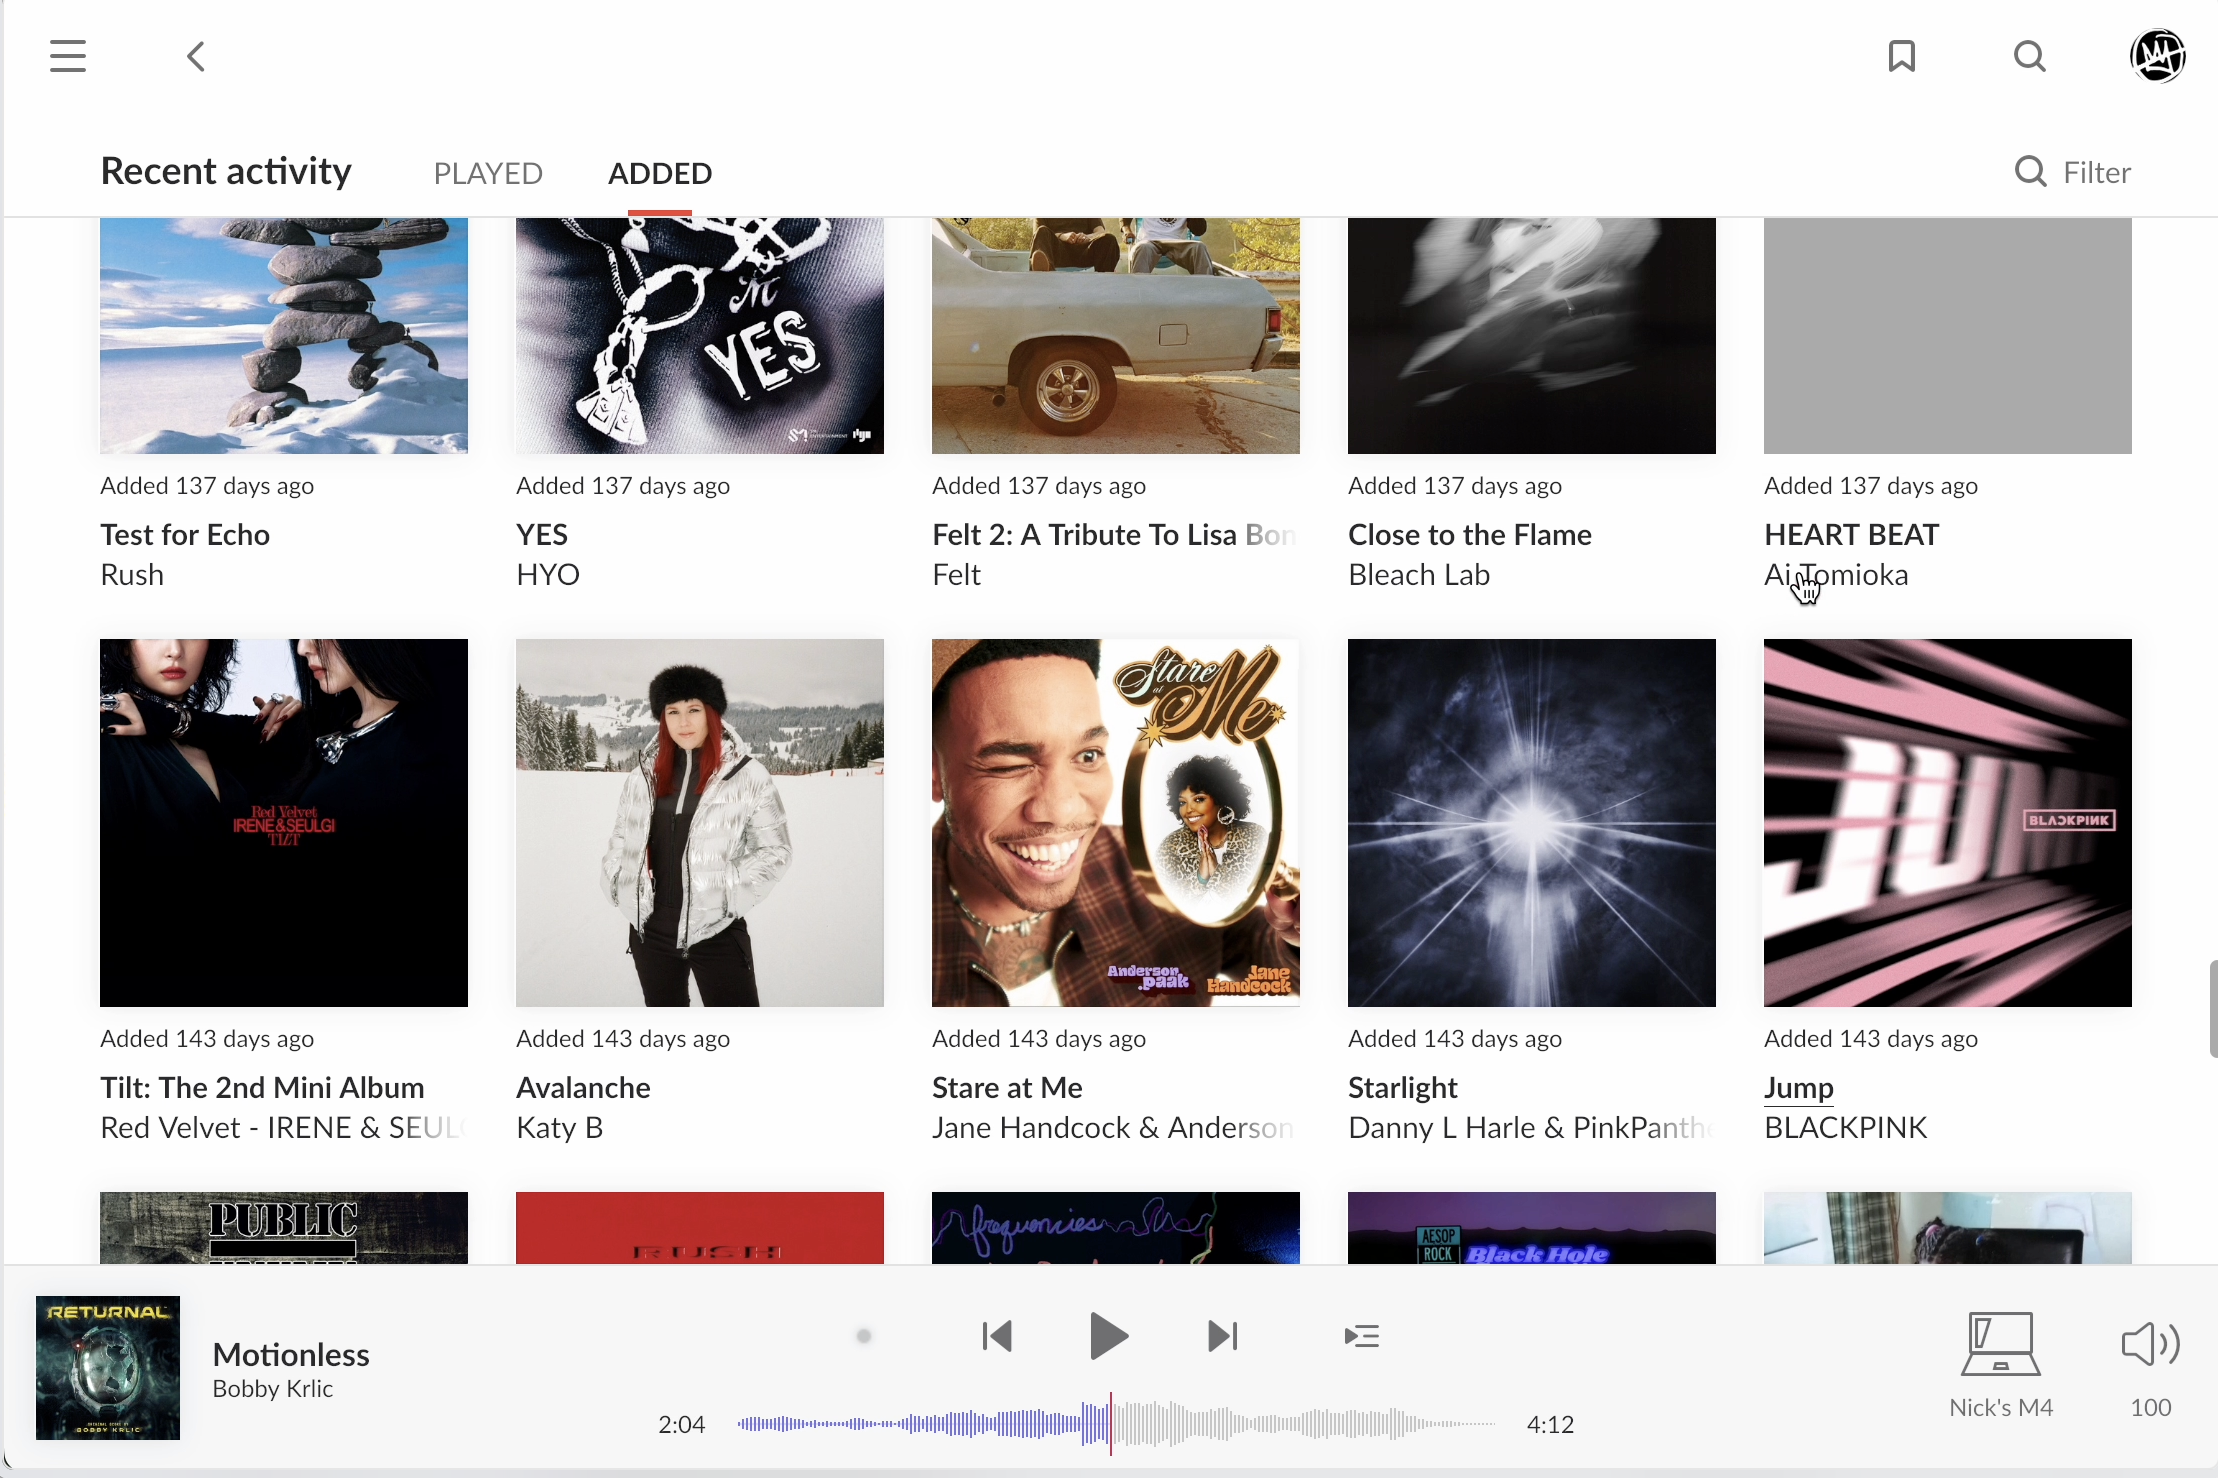Open search via the top magnifier icon
The width and height of the screenshot is (2218, 1478).
[2030, 56]
